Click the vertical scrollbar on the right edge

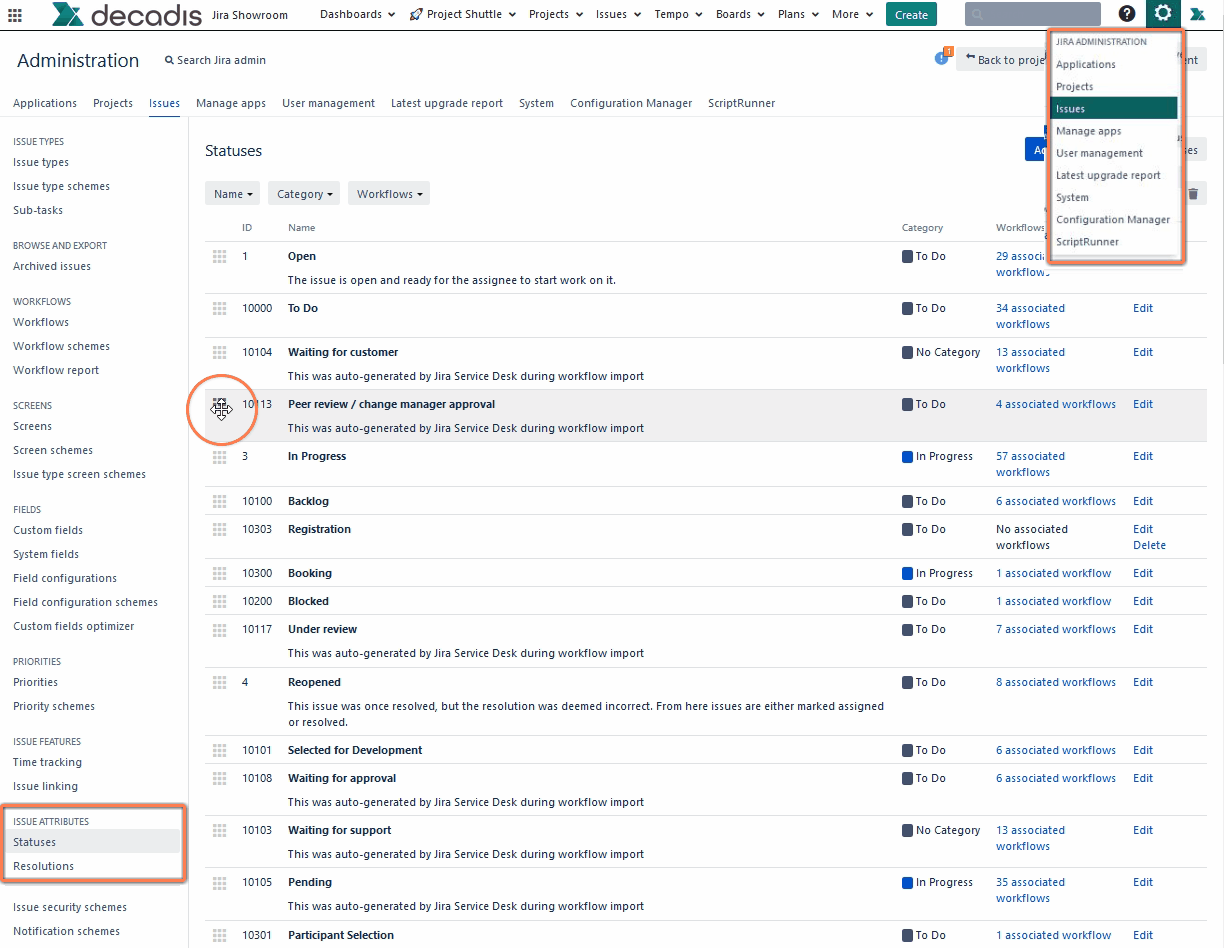coord(1219,400)
